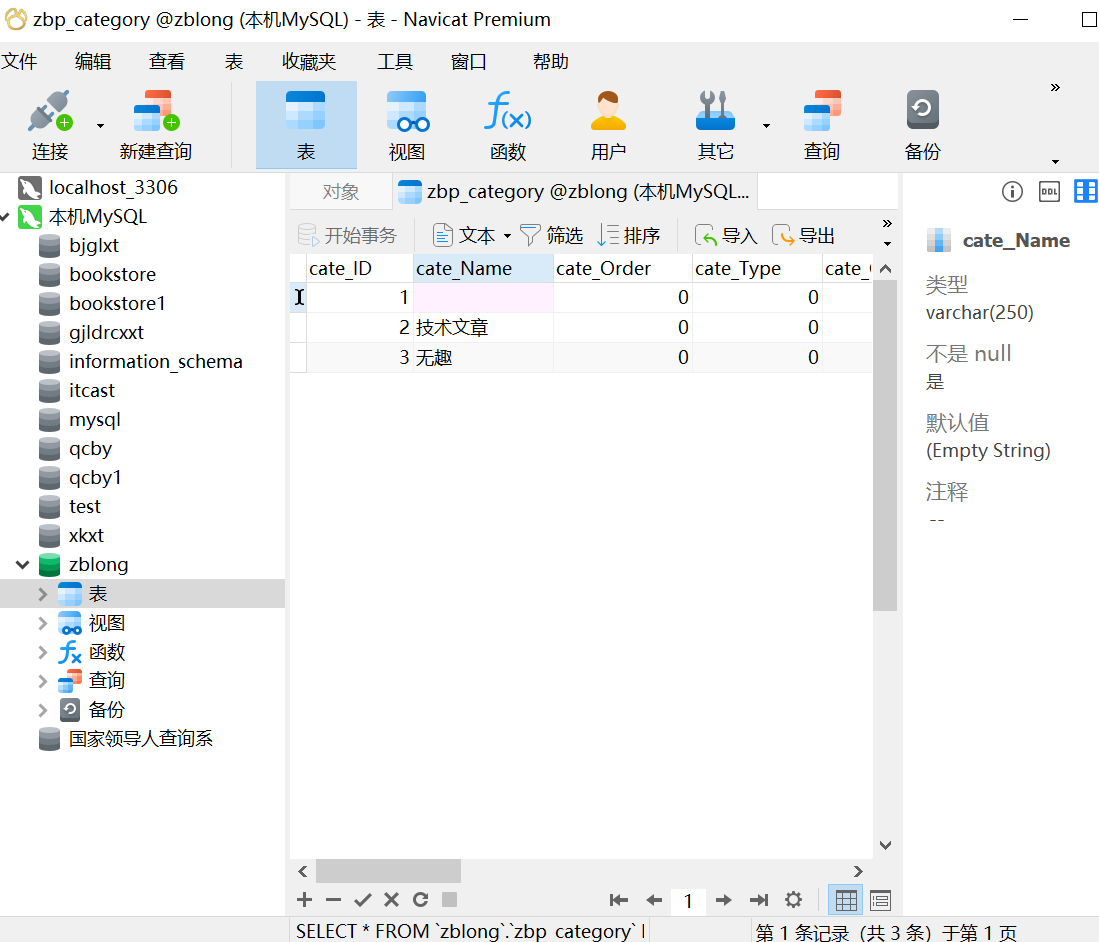Click the stop square icon

(449, 899)
